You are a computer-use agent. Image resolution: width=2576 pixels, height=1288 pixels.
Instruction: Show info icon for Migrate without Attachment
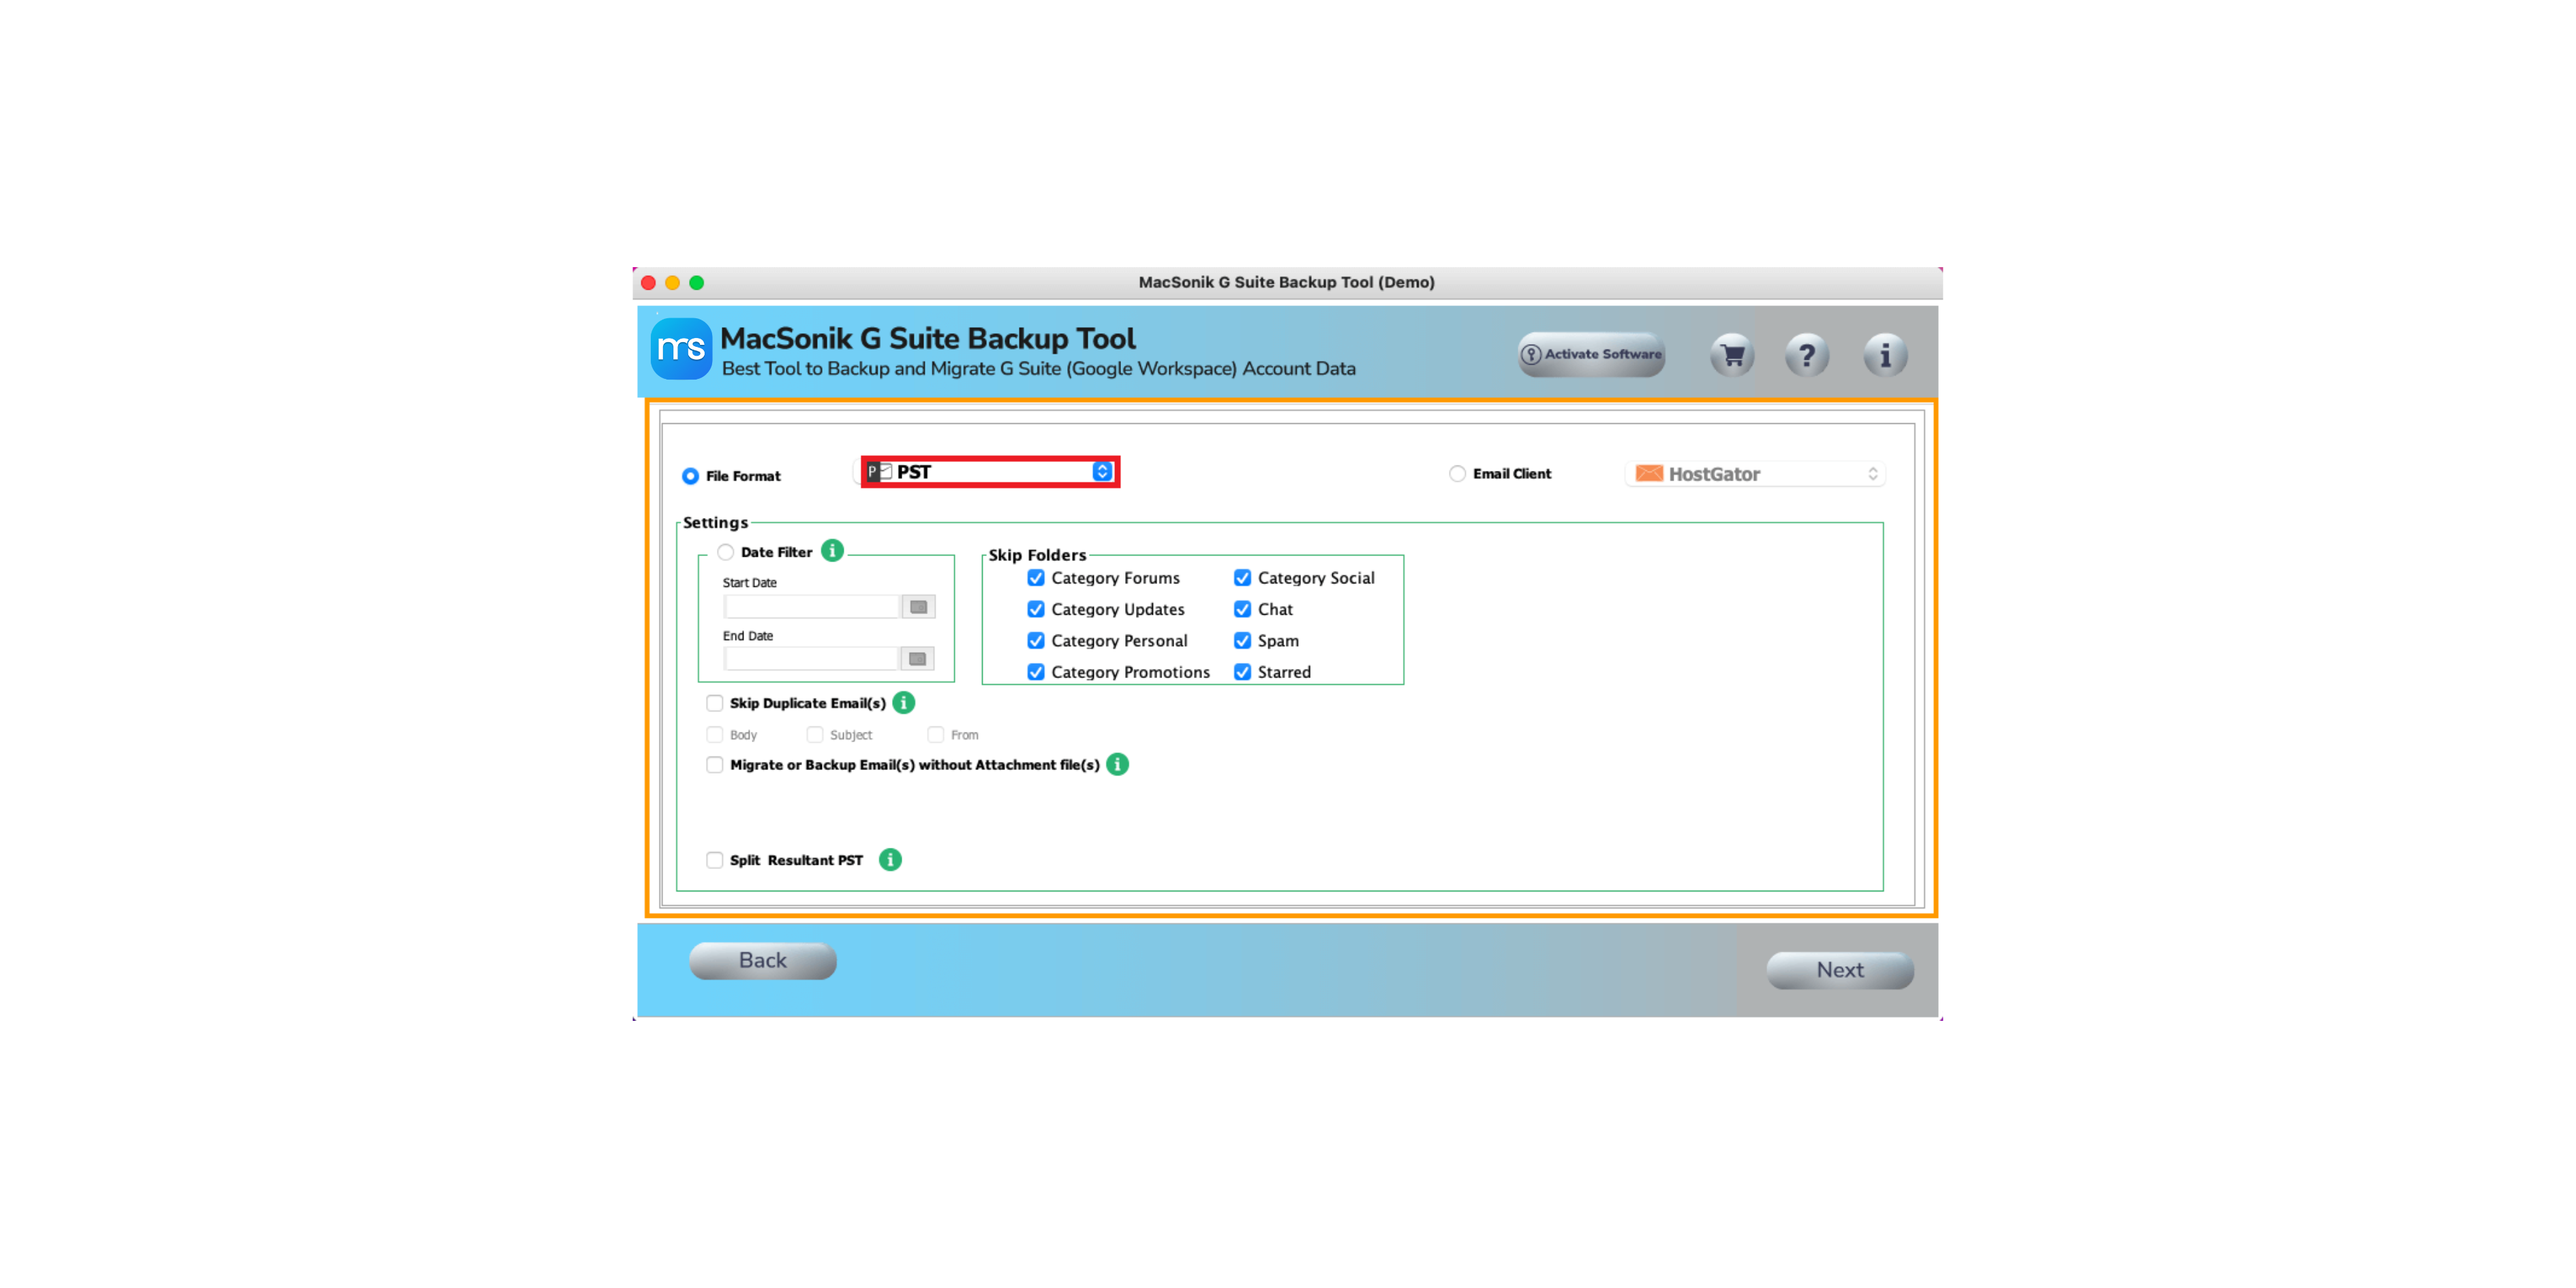pyautogui.click(x=1117, y=764)
